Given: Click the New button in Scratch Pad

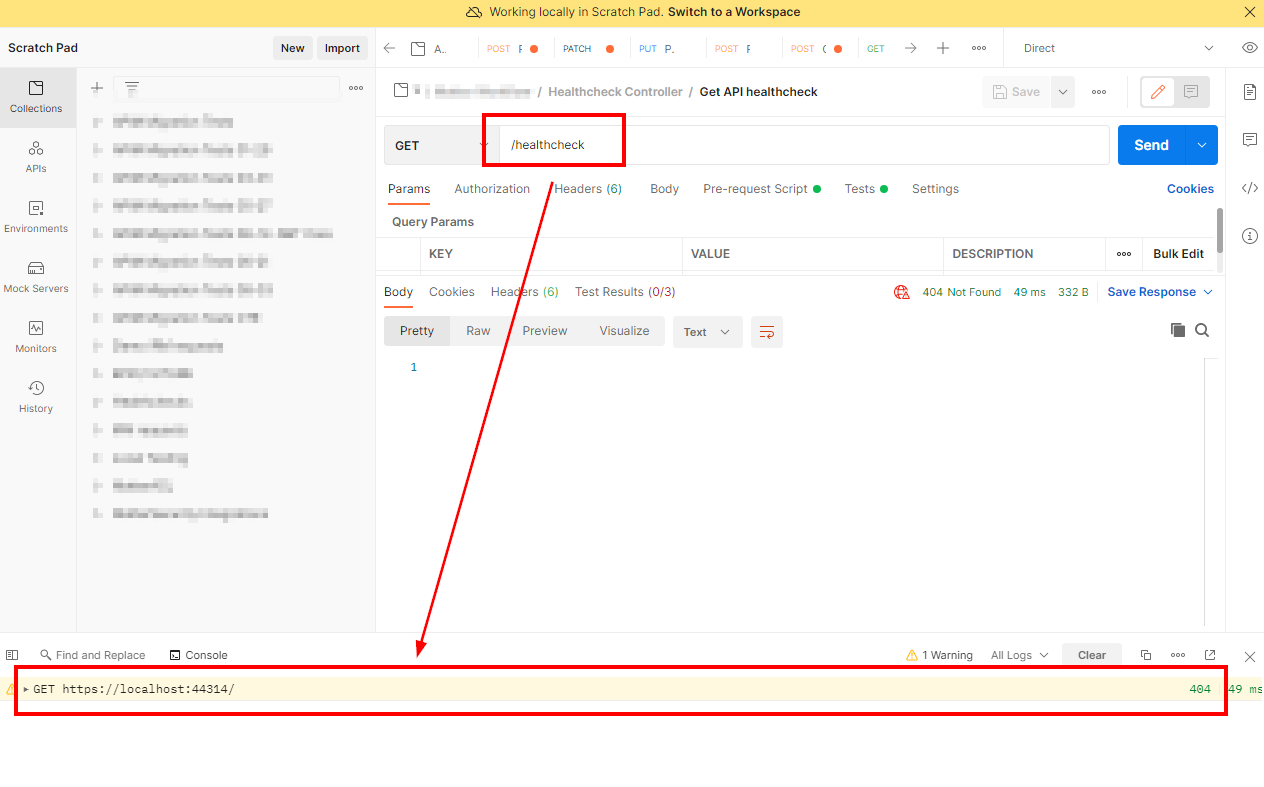Looking at the screenshot, I should (x=292, y=48).
